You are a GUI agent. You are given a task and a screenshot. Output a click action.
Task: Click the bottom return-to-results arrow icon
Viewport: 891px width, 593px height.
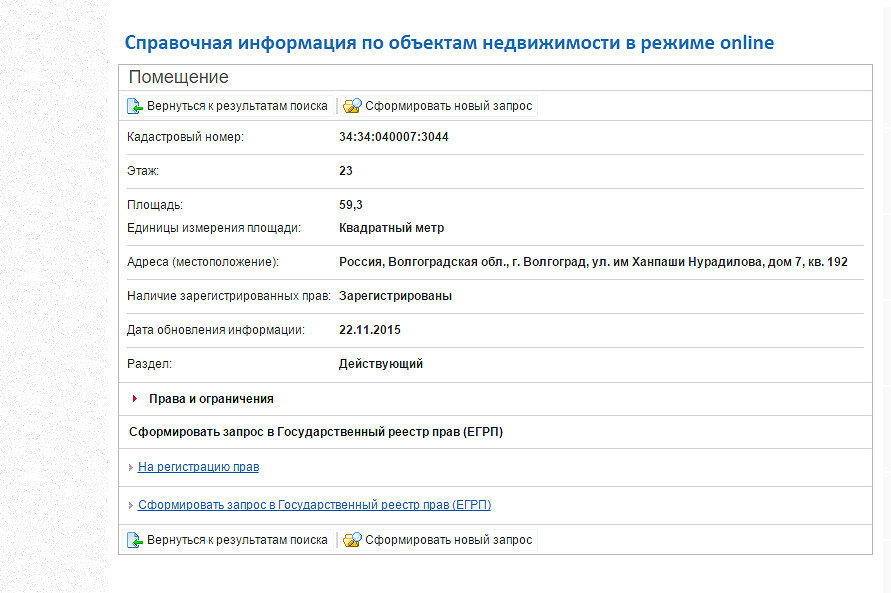point(135,540)
